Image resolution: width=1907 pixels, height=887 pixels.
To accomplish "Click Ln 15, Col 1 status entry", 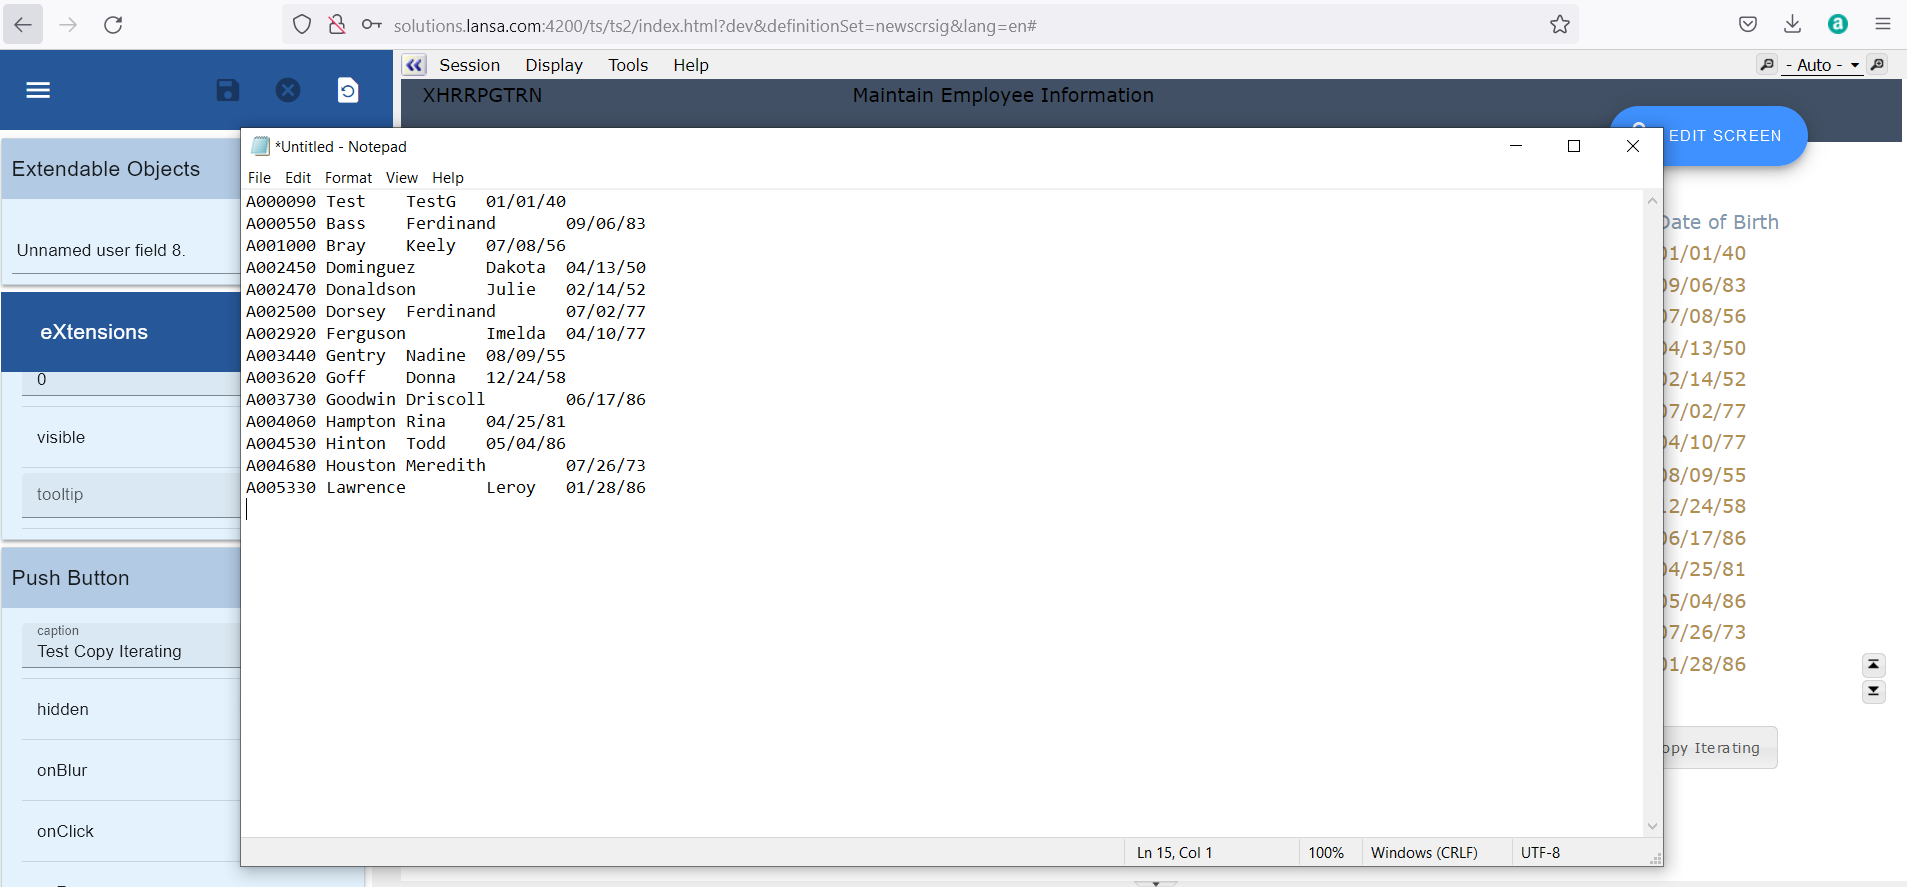I will click(x=1174, y=853).
